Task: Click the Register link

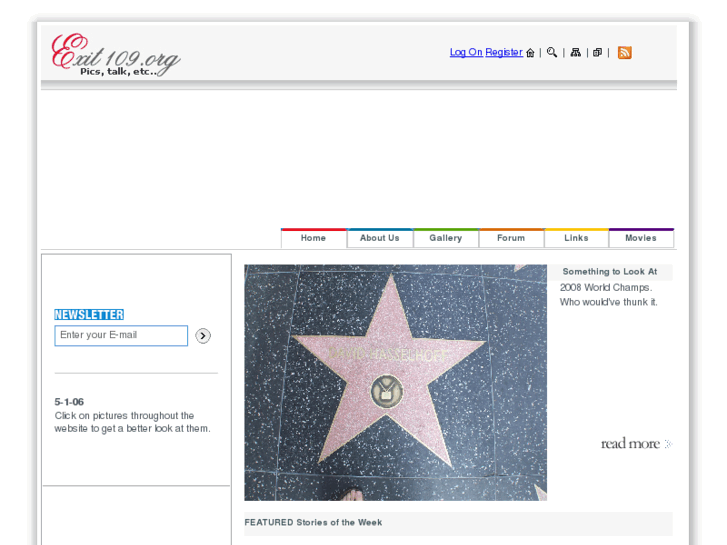Action: [x=504, y=52]
